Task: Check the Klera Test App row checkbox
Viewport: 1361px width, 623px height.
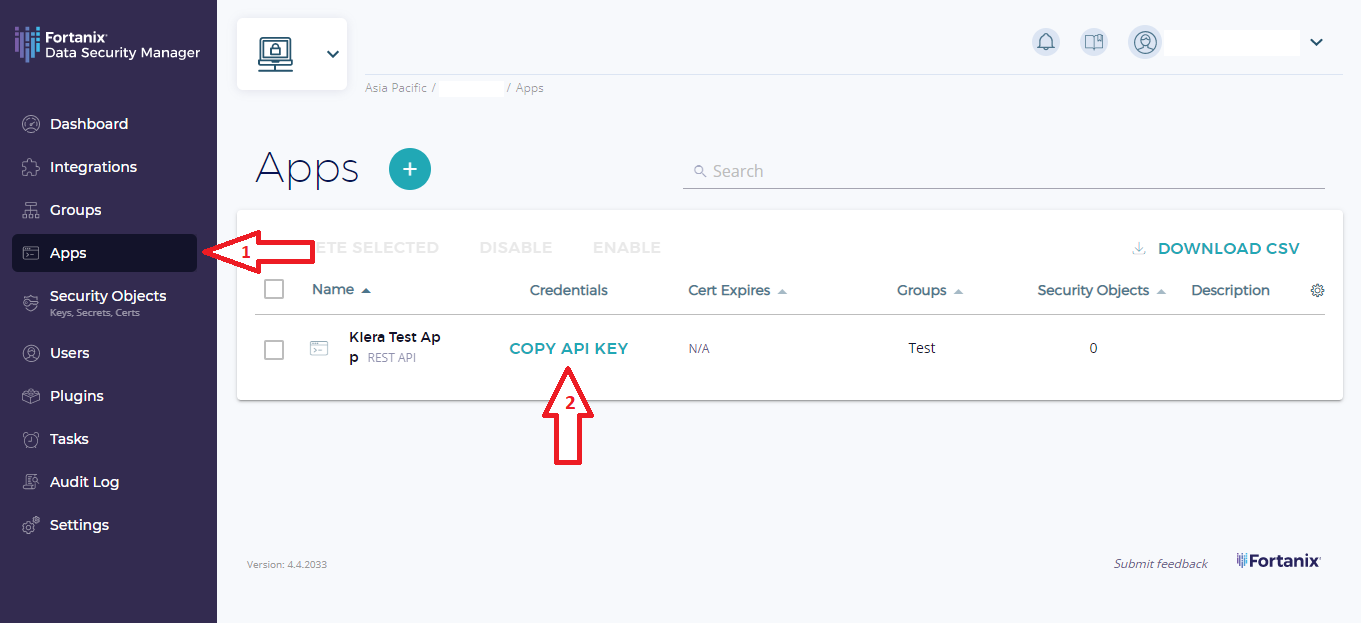Action: coord(274,349)
